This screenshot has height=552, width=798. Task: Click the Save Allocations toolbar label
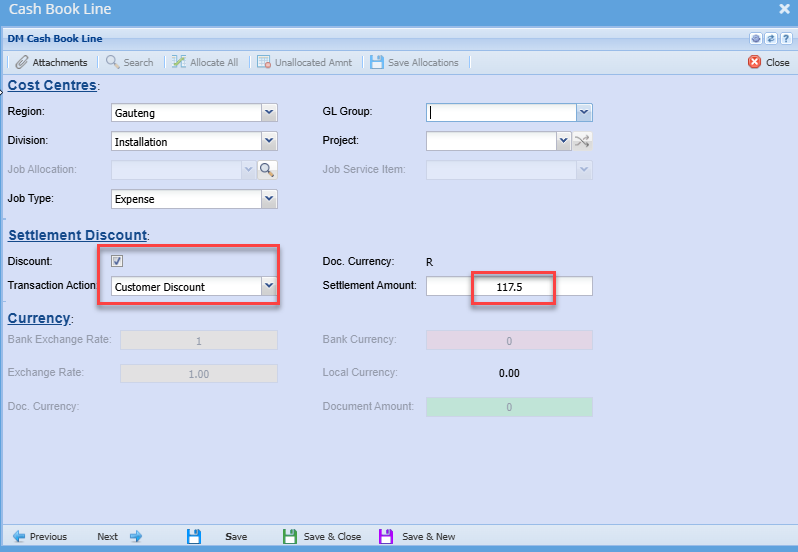click(423, 62)
